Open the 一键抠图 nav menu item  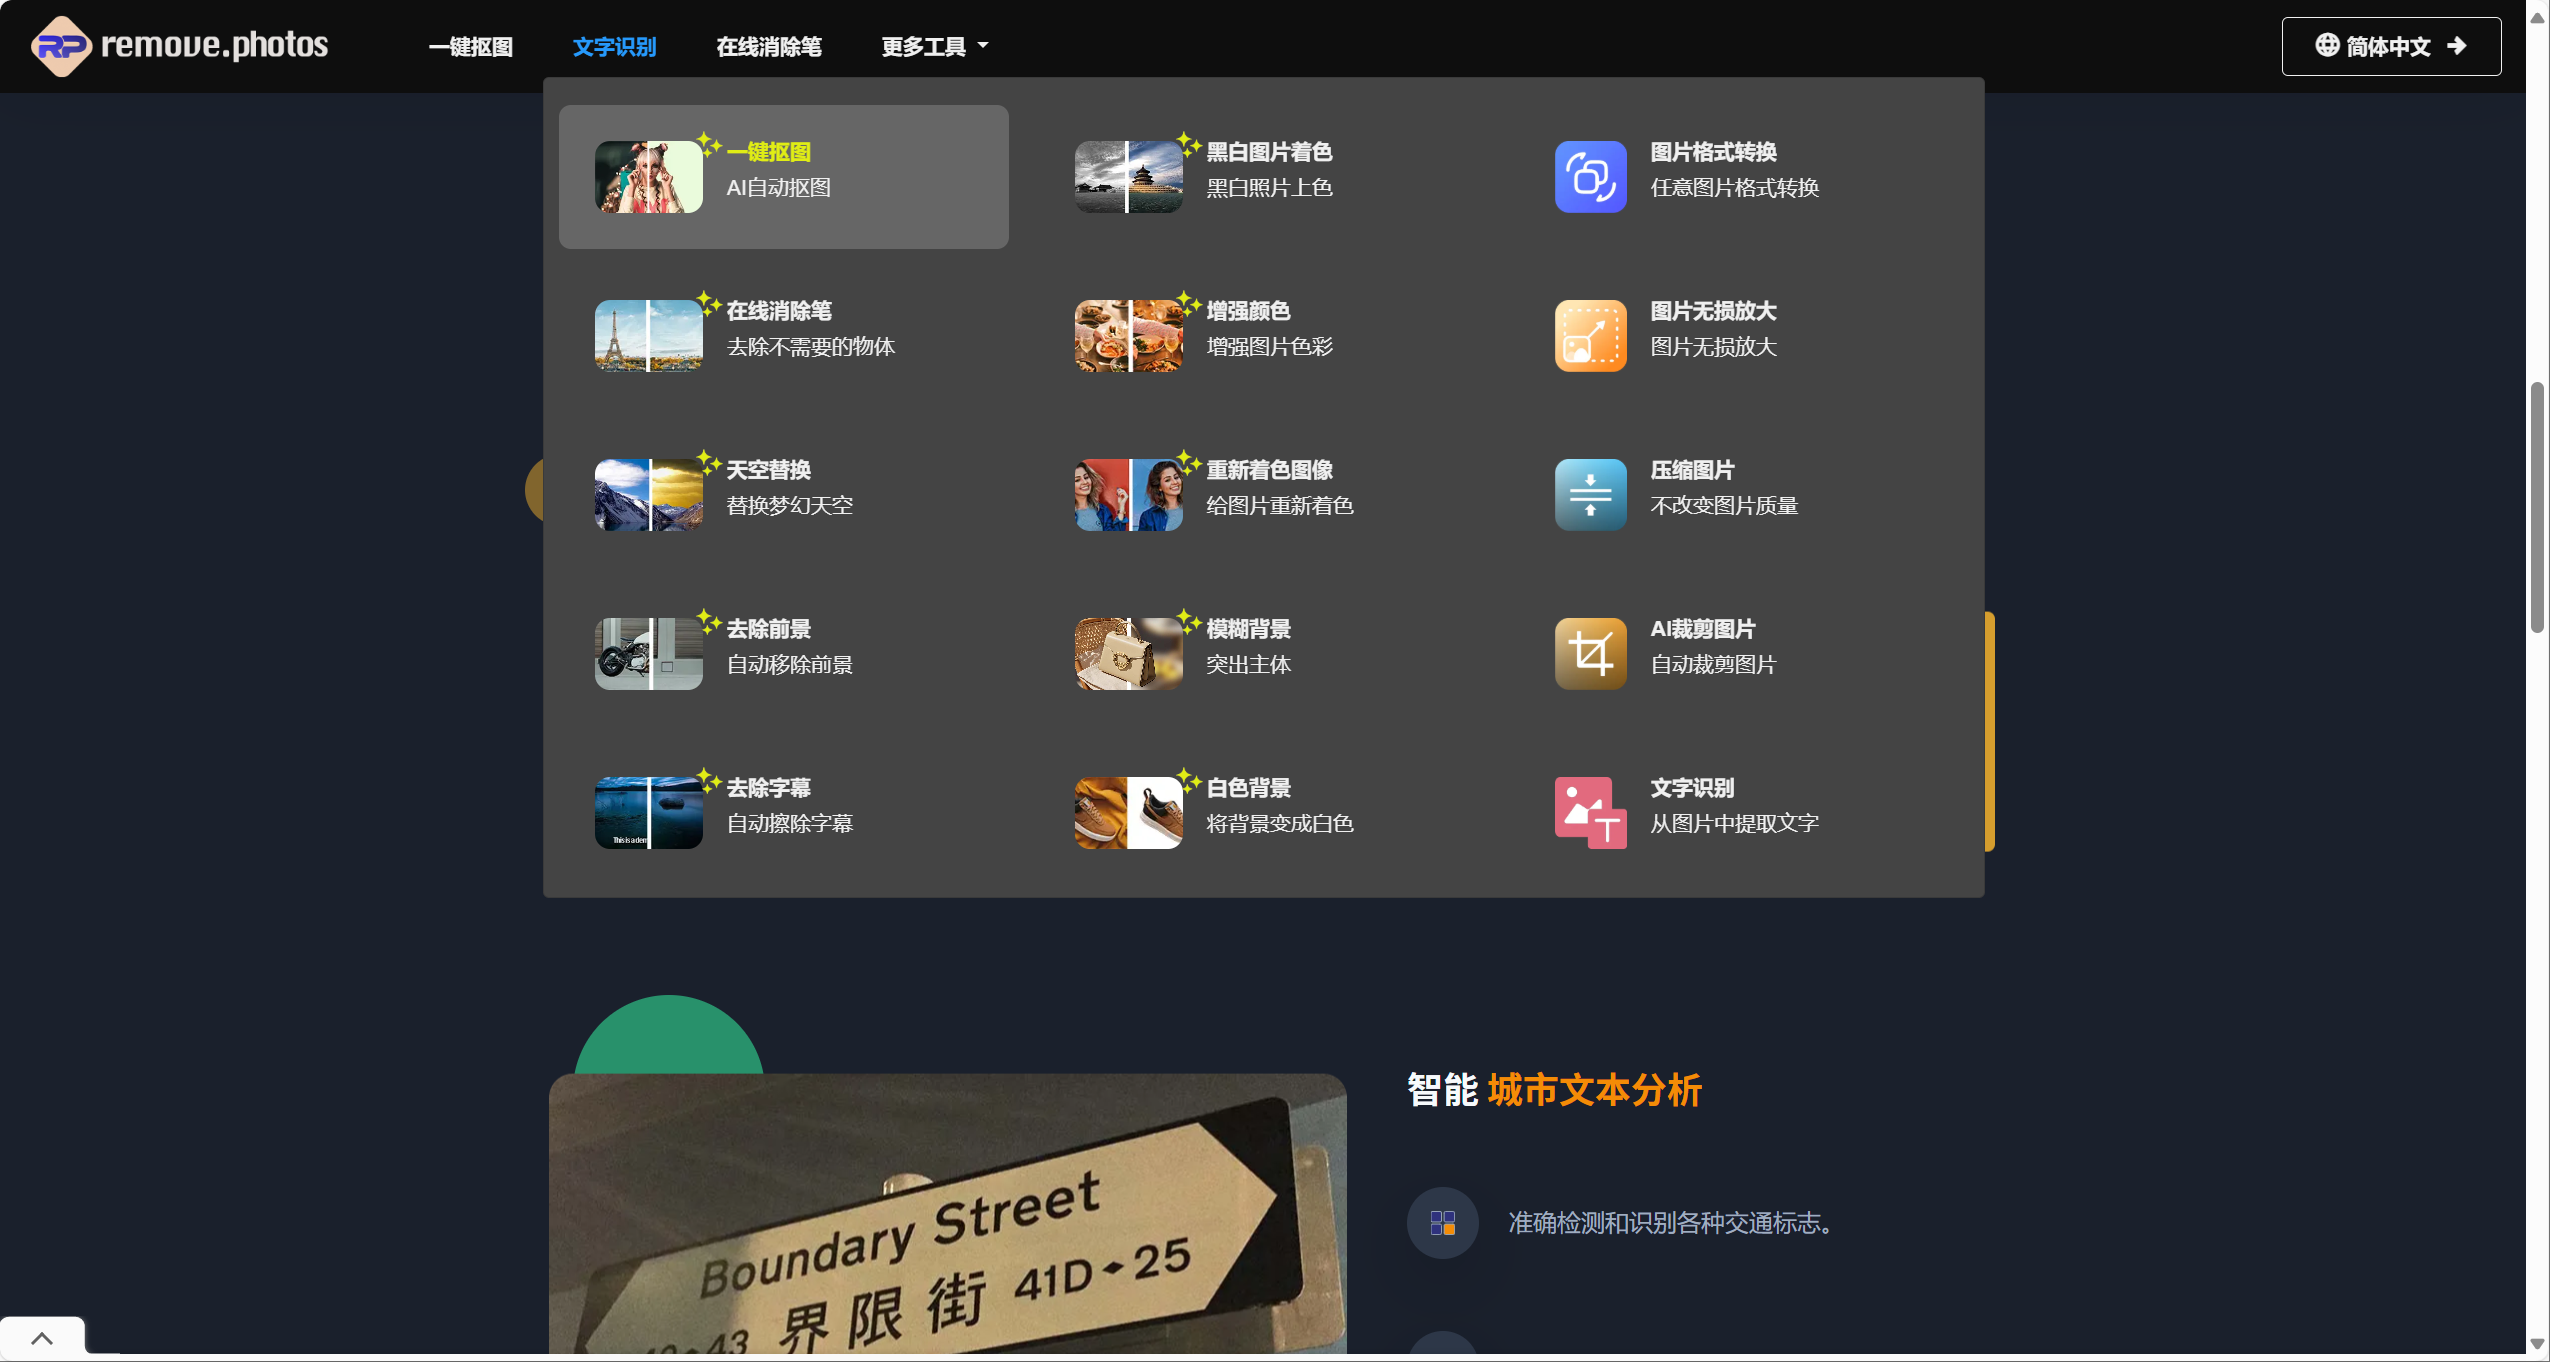click(x=471, y=47)
